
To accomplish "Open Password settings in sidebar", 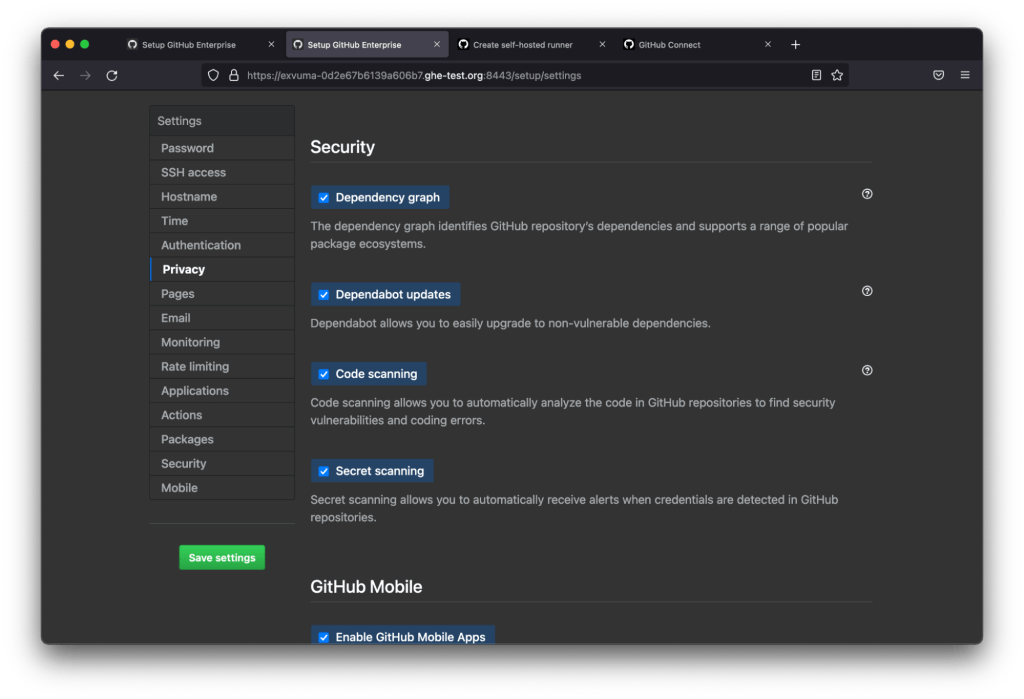I will coord(222,148).
